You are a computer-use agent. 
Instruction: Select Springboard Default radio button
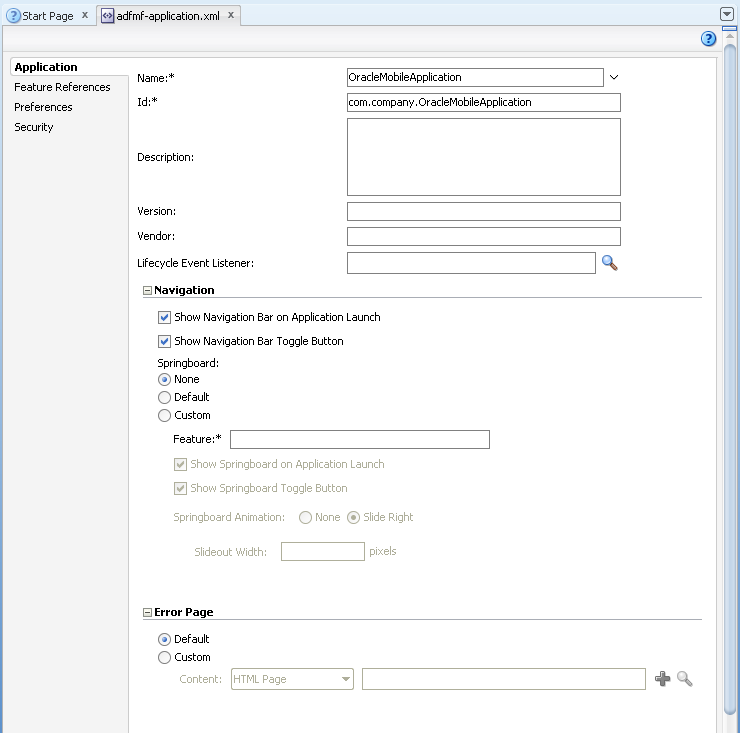pos(164,397)
